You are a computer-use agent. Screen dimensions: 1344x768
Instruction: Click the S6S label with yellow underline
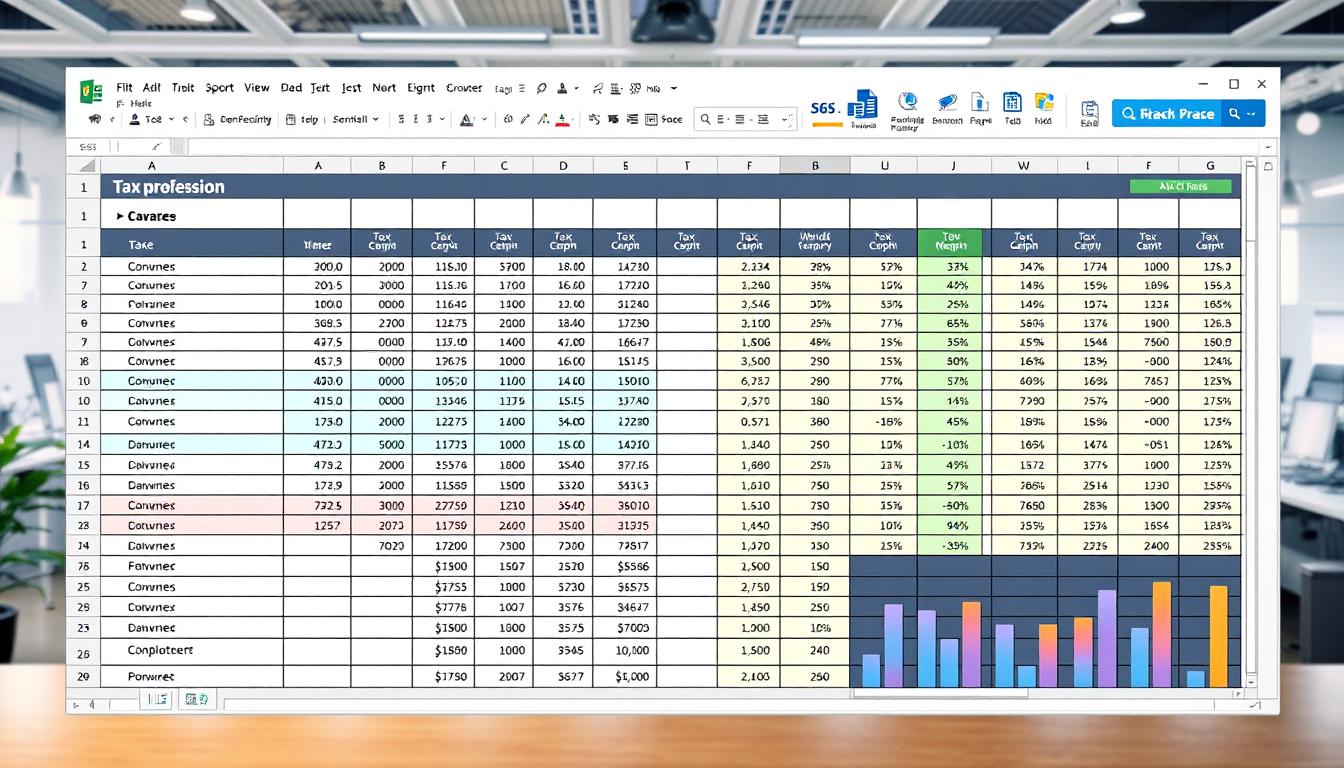pyautogui.click(x=825, y=112)
